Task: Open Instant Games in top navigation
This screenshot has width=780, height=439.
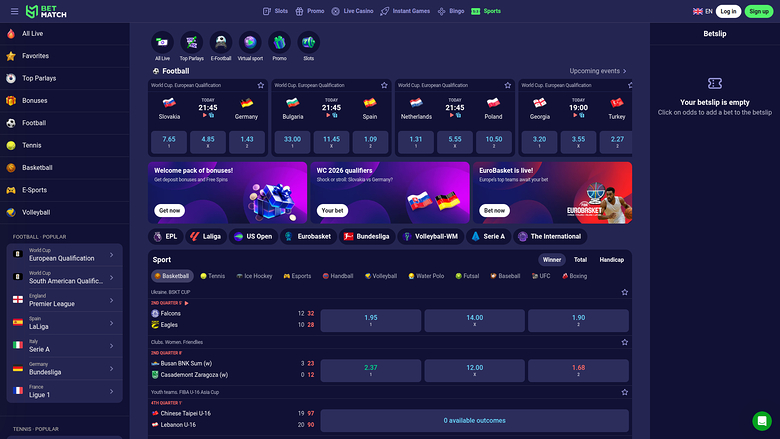Action: pyautogui.click(x=405, y=11)
